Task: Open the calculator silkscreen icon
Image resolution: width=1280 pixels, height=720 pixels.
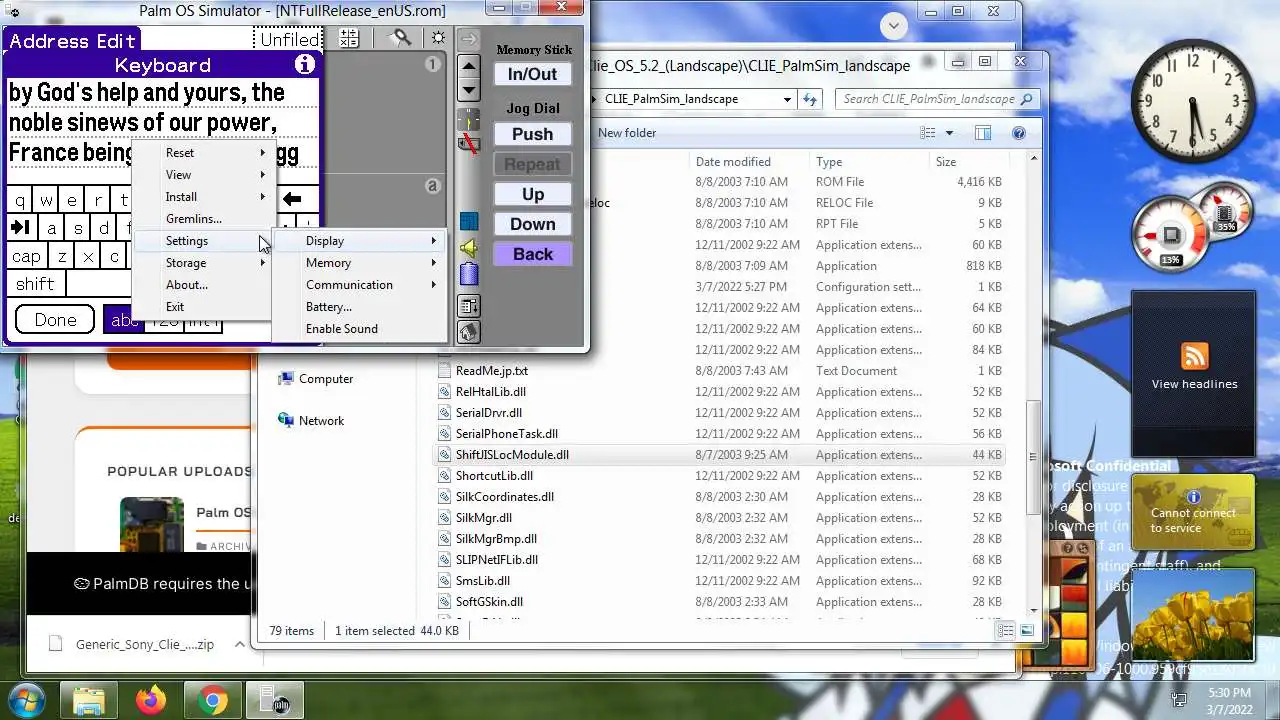Action: [349, 38]
